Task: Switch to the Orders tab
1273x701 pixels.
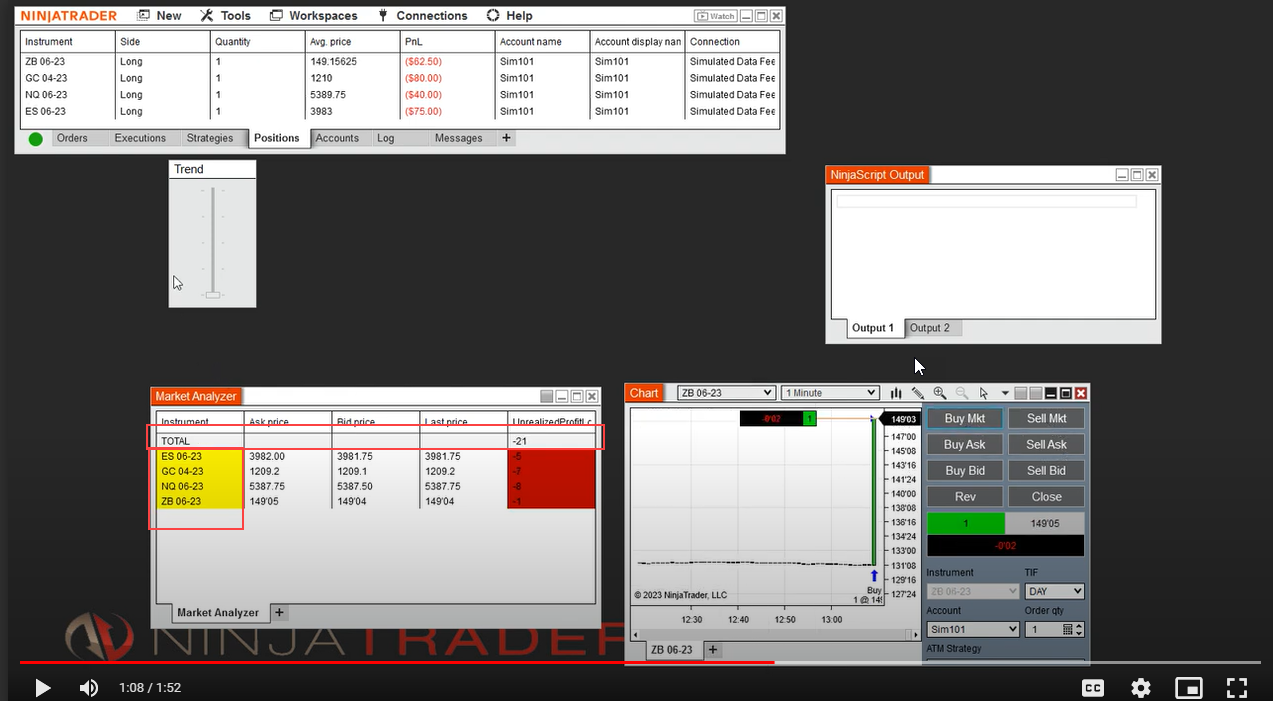Action: [x=72, y=138]
